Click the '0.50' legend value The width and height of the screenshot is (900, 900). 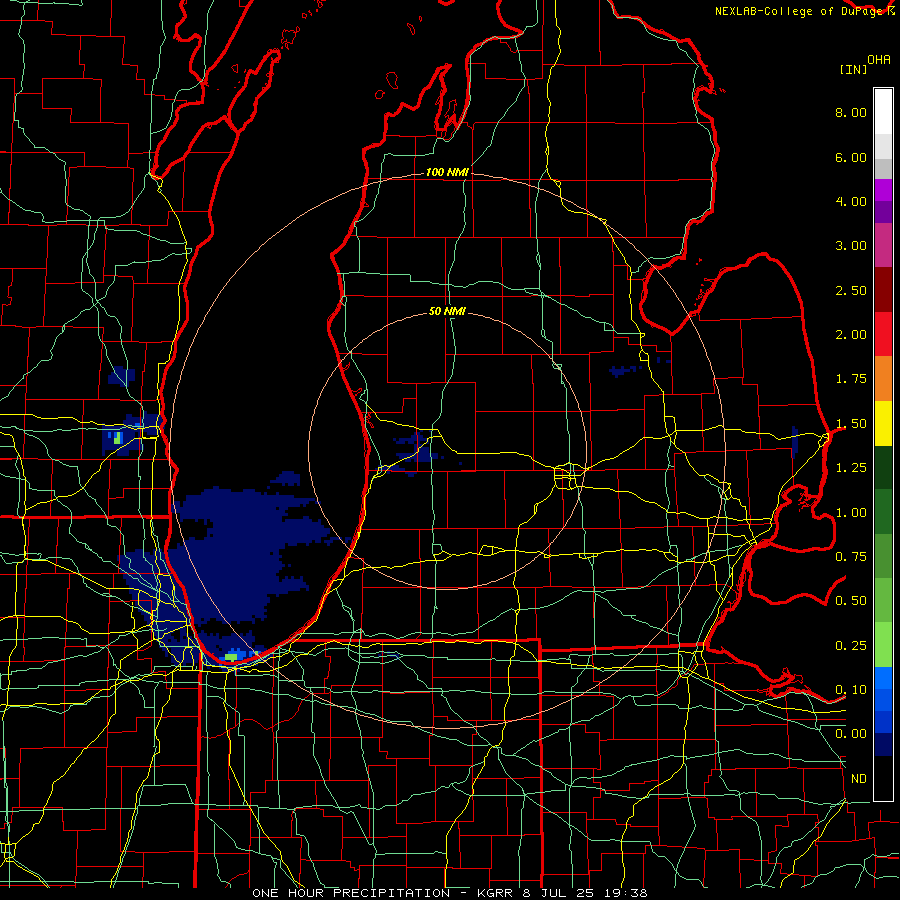(x=851, y=601)
